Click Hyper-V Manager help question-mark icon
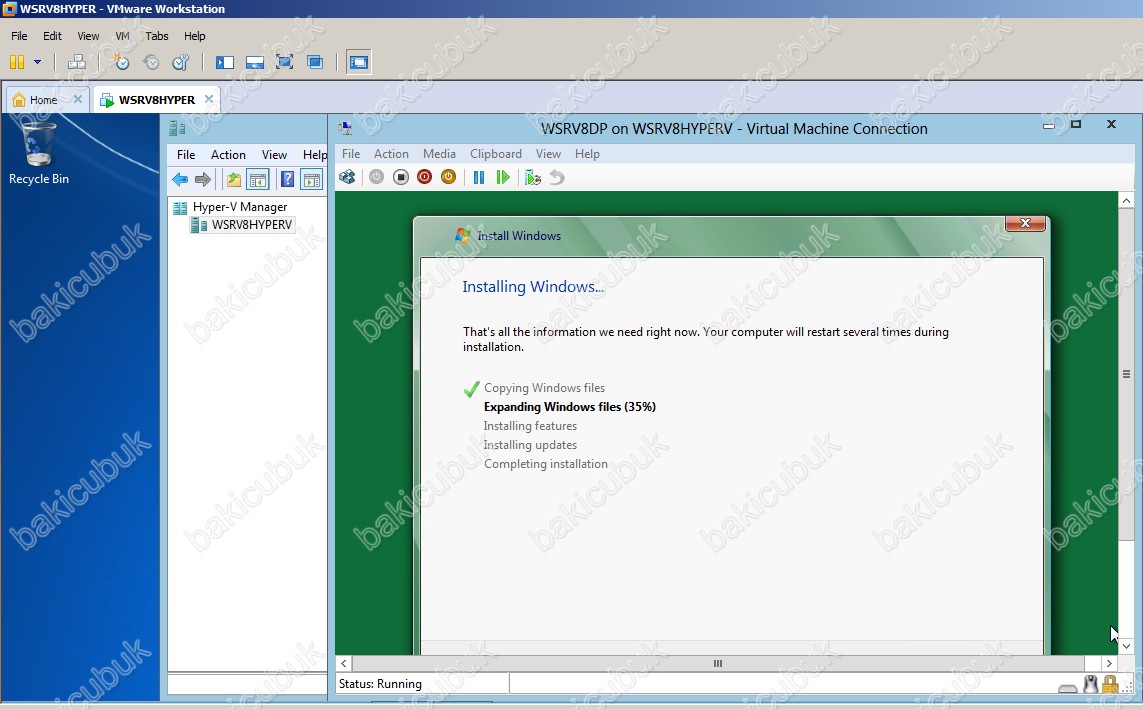Viewport: 1143px width, 709px height. 288,179
